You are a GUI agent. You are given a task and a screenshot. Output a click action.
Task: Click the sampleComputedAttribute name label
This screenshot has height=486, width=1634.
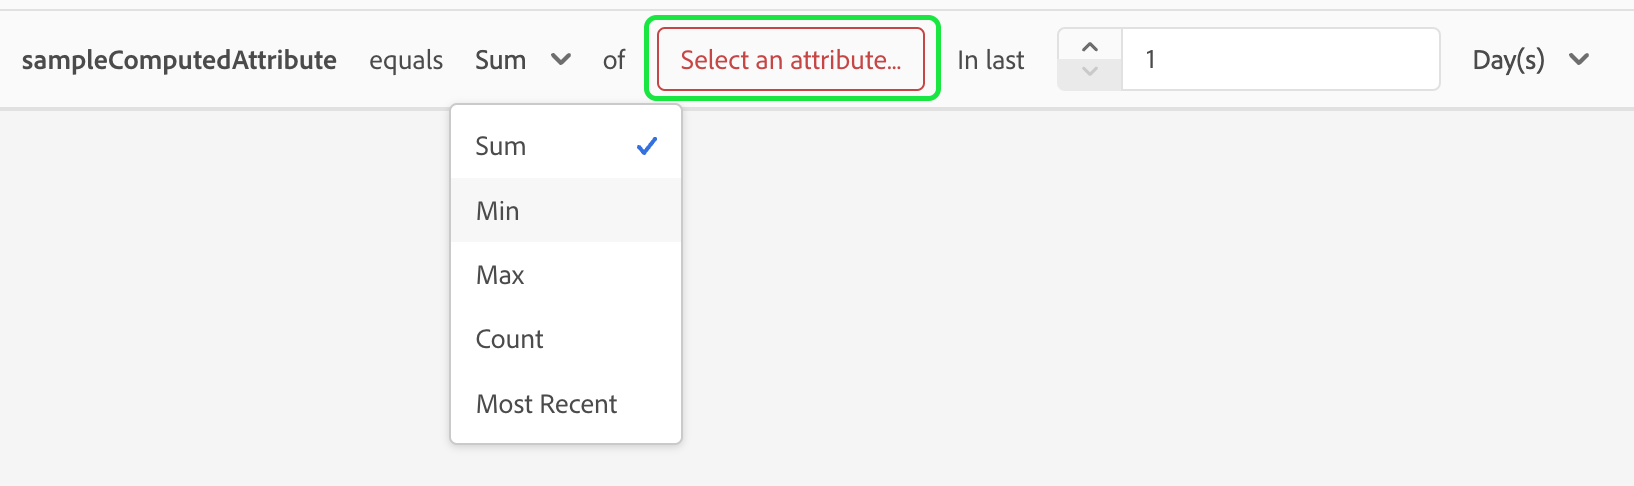tap(179, 60)
